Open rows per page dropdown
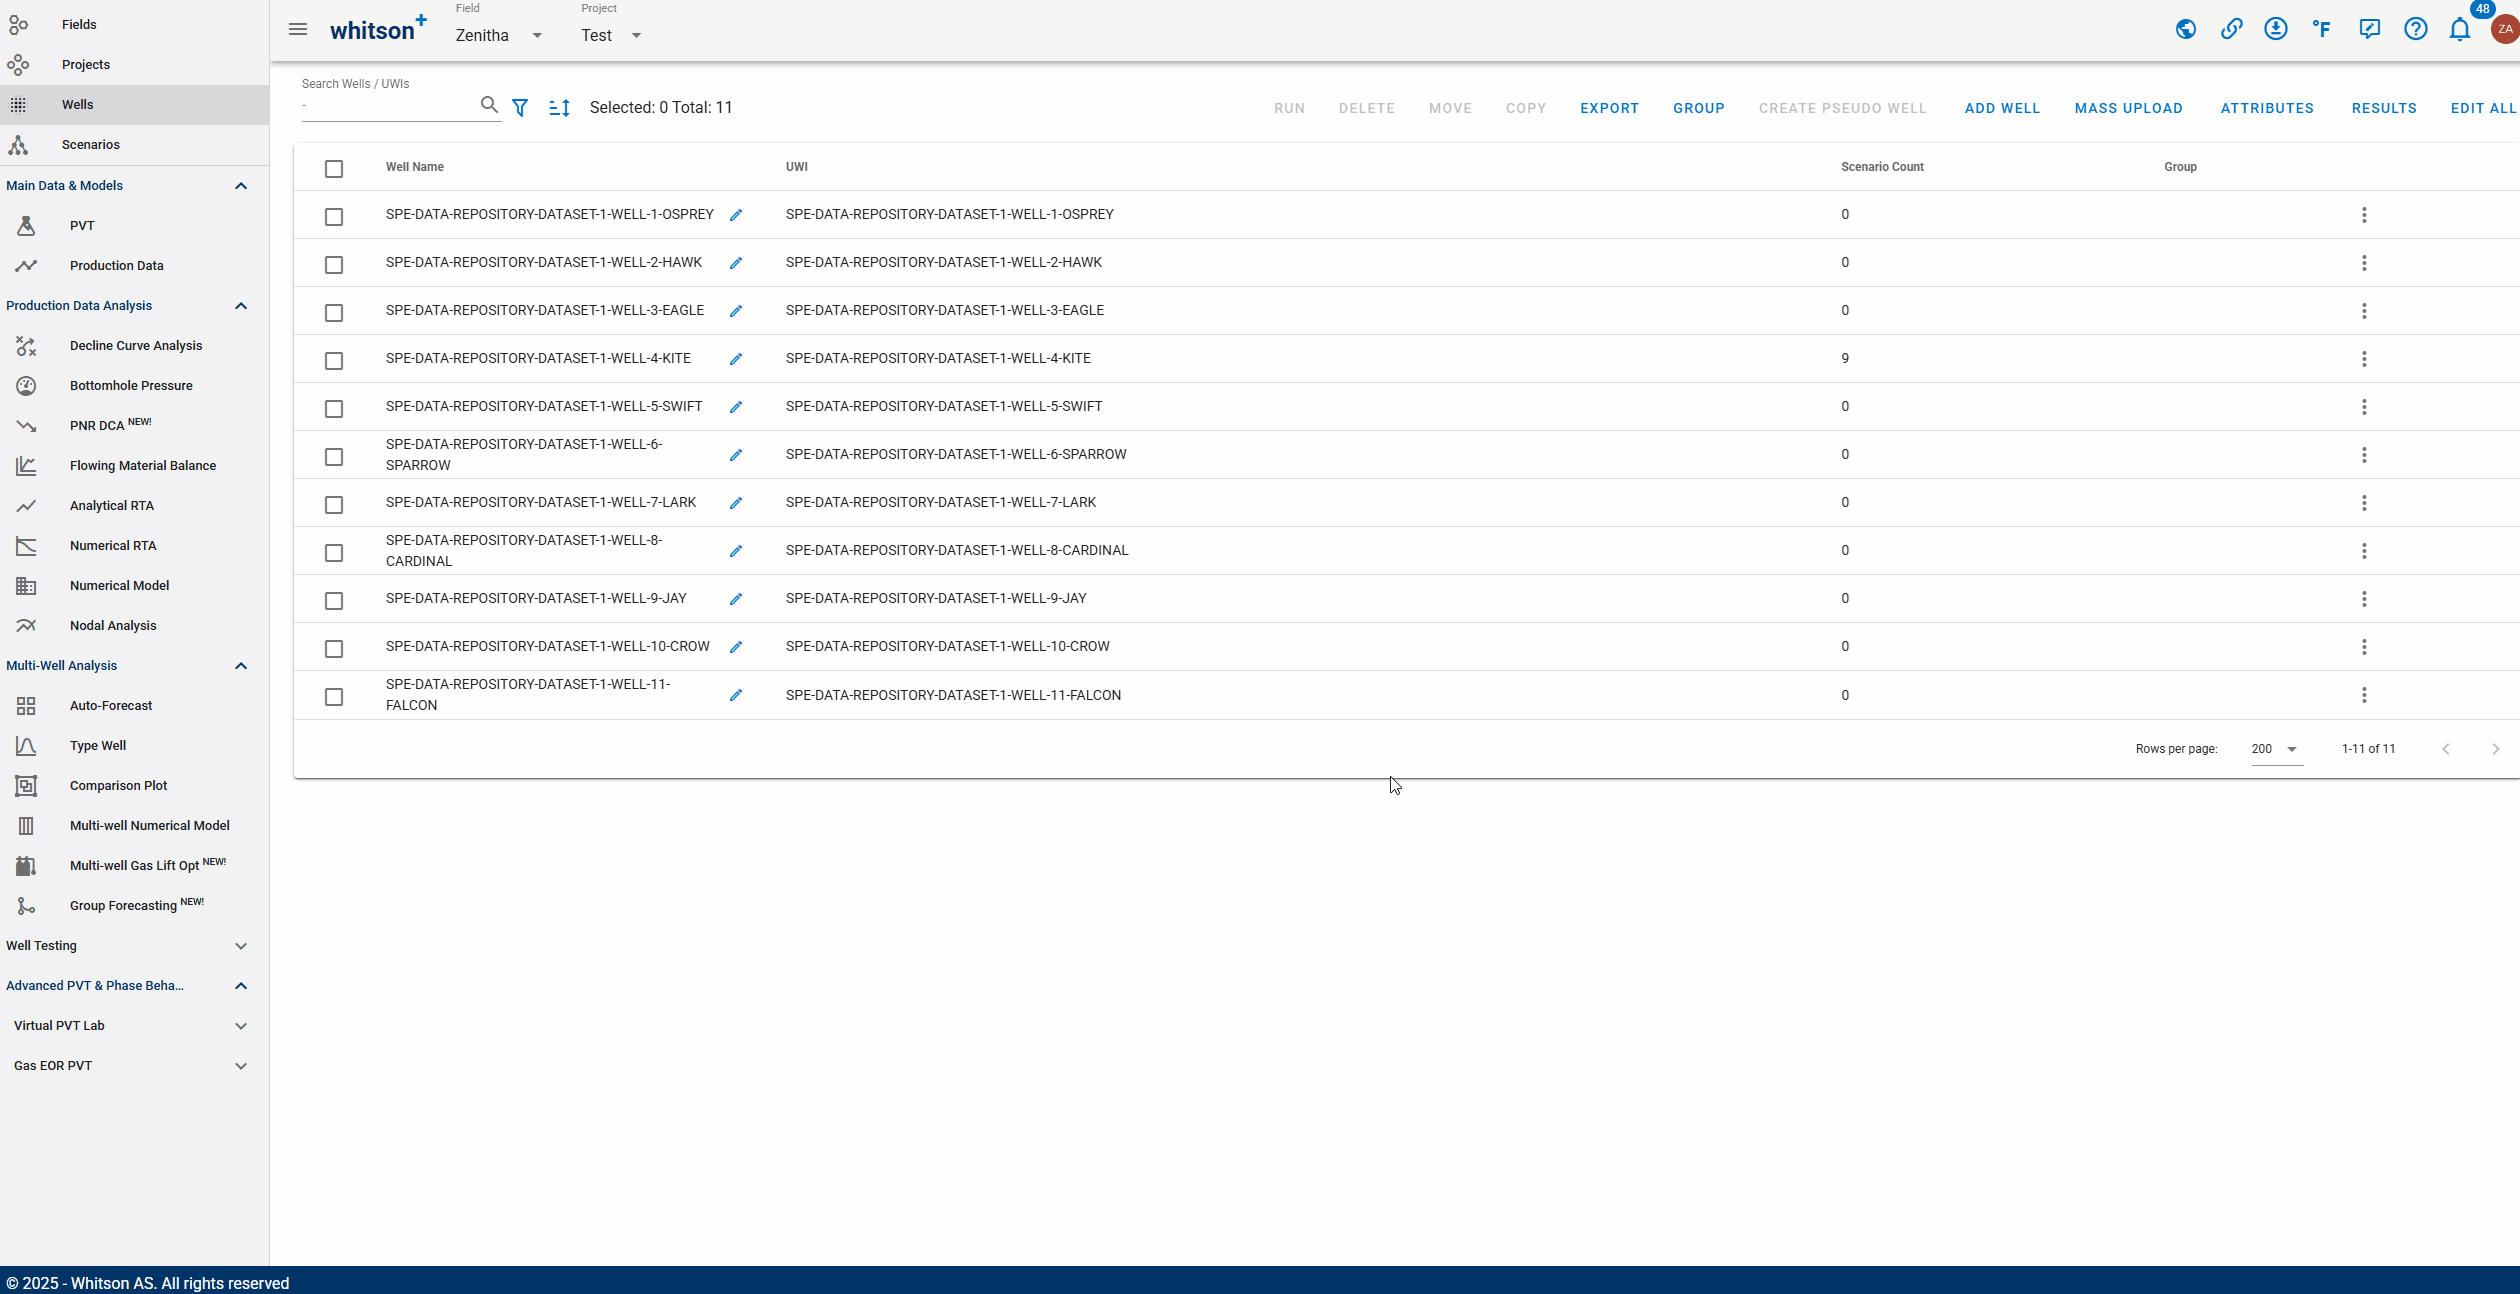Image resolution: width=2520 pixels, height=1294 pixels. (x=2276, y=749)
